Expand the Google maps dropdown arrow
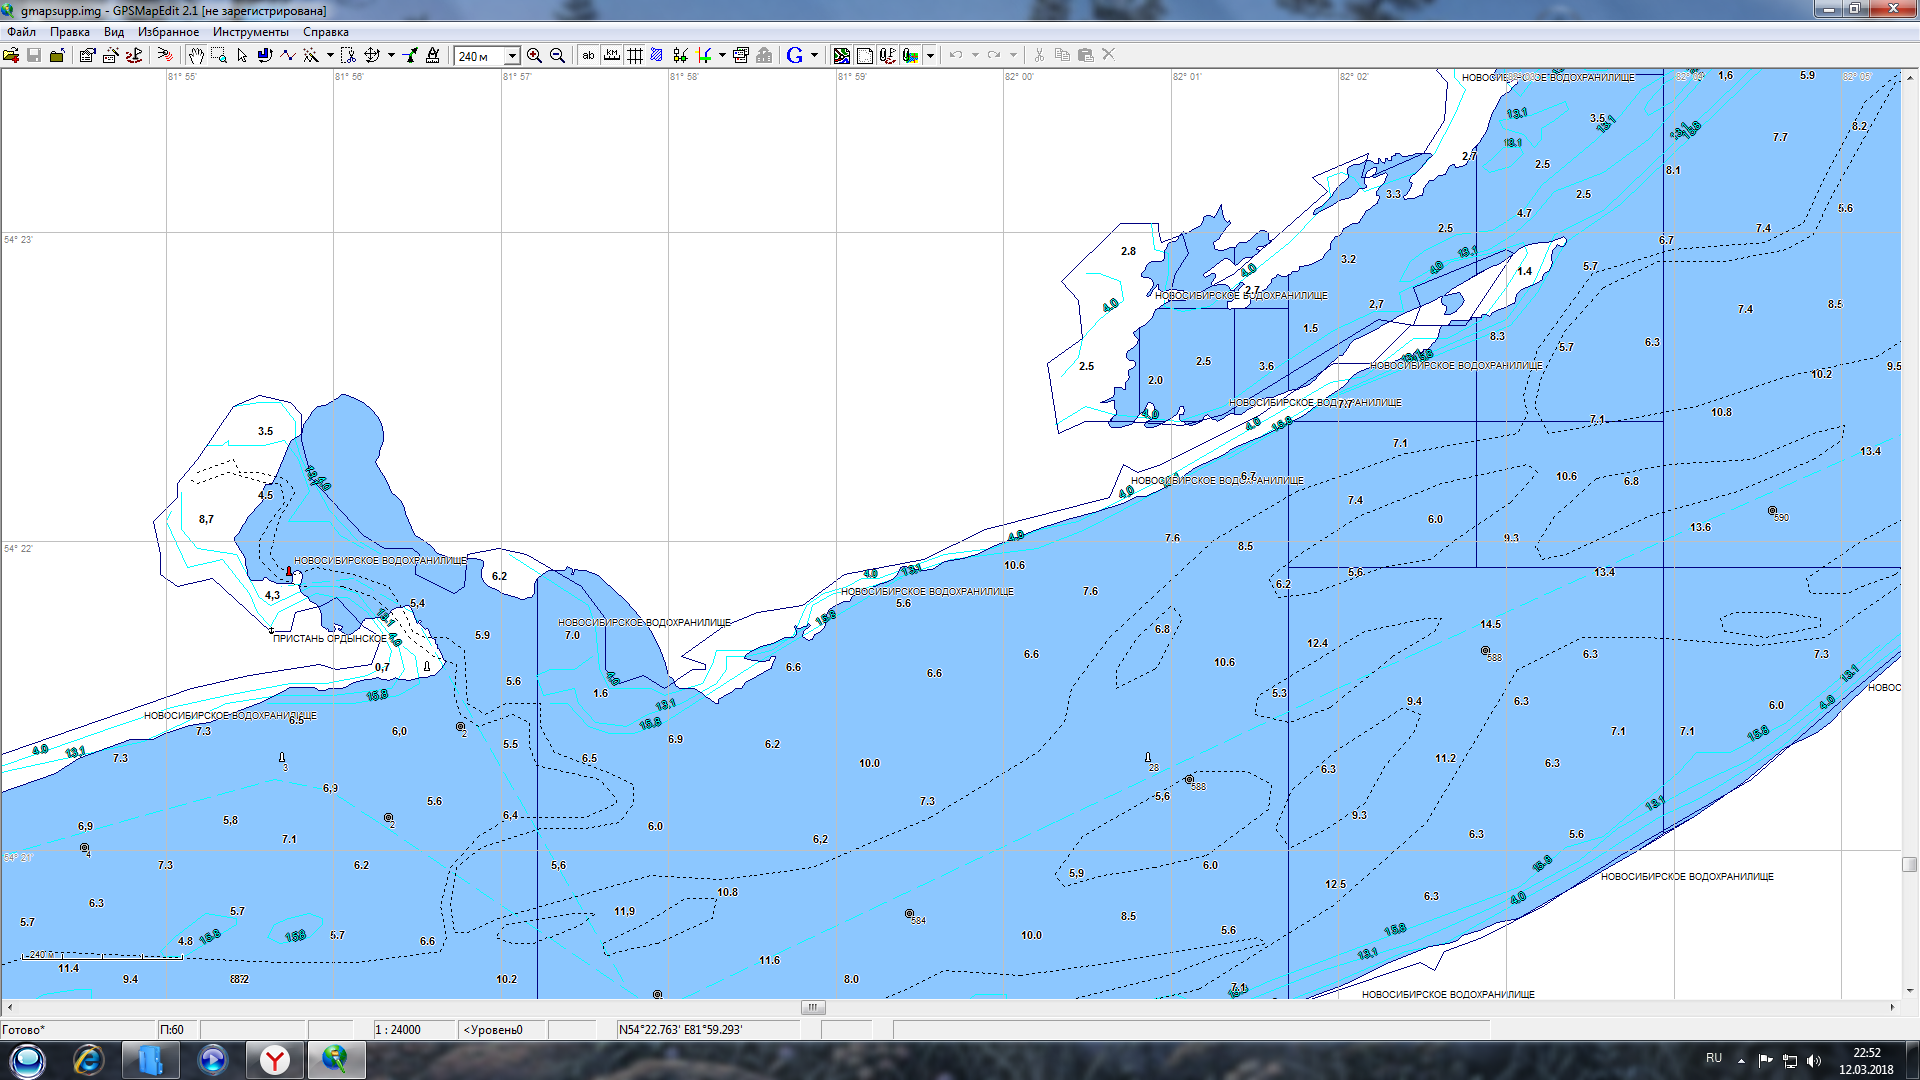Image resolution: width=1920 pixels, height=1080 pixels. [815, 55]
